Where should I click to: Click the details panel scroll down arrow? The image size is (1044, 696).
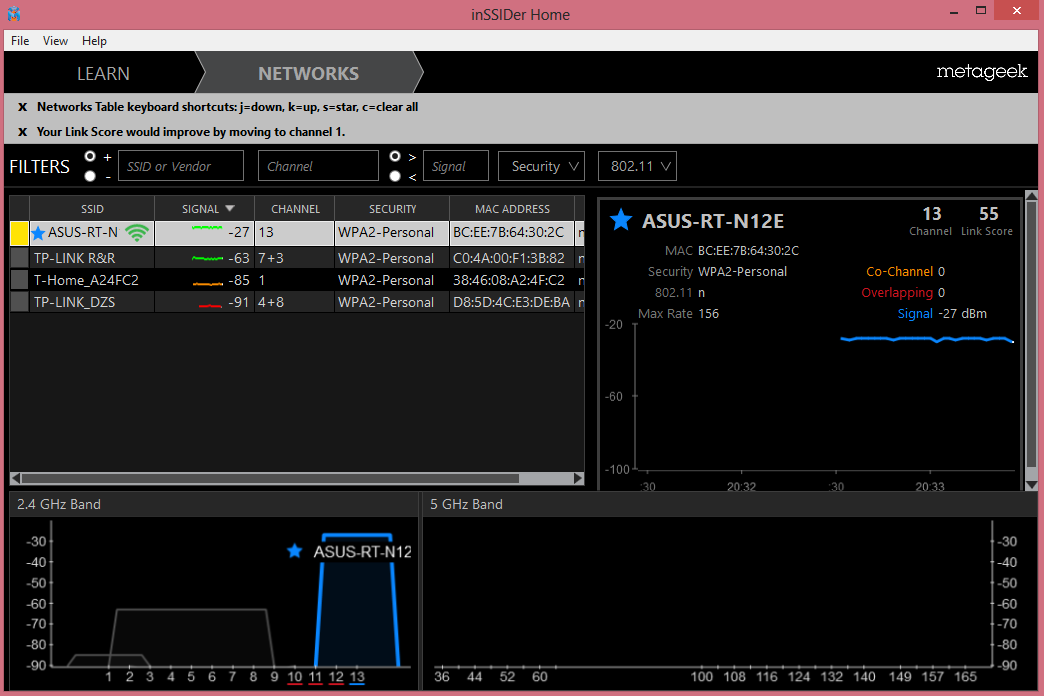tap(1031, 486)
